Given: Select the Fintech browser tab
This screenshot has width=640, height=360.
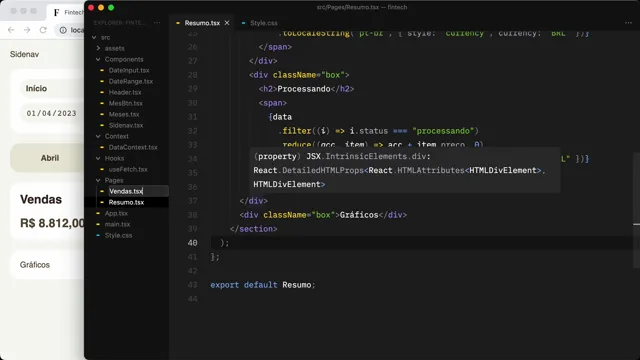Looking at the screenshot, I should pos(67,12).
